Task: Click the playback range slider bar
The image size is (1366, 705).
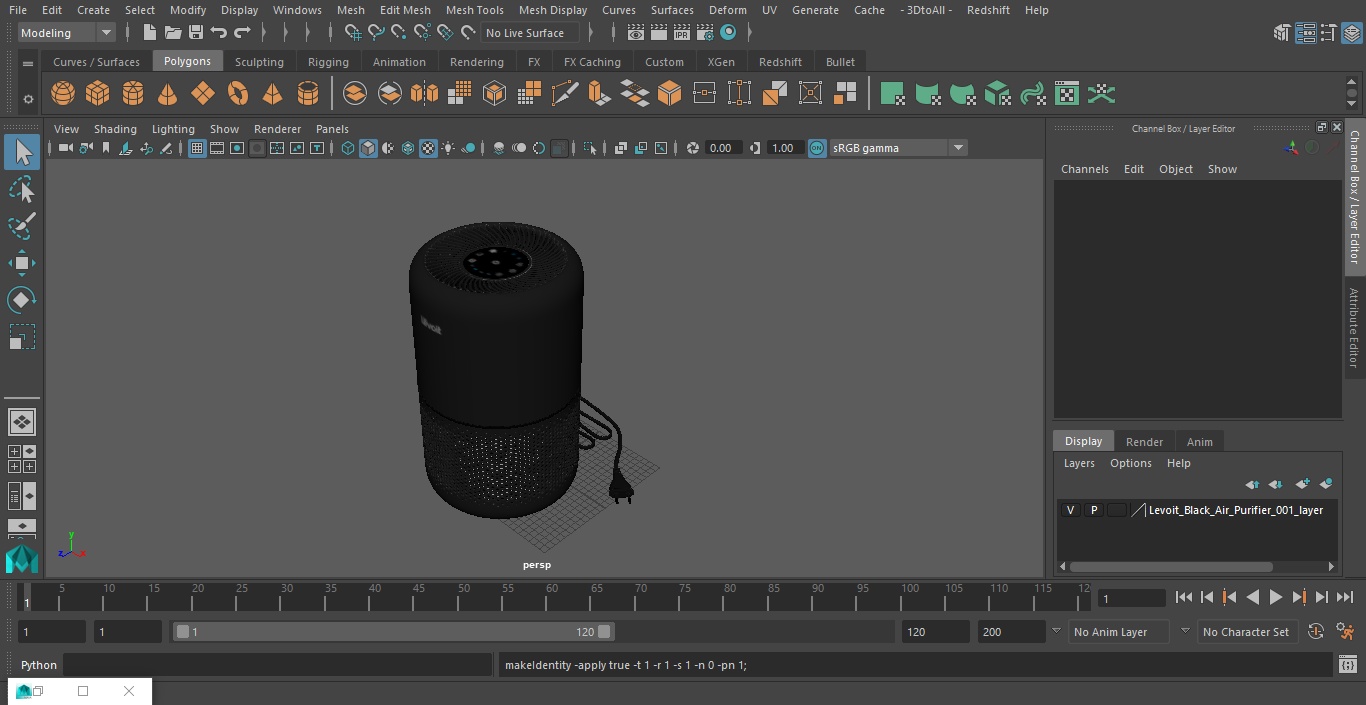Action: (x=393, y=632)
